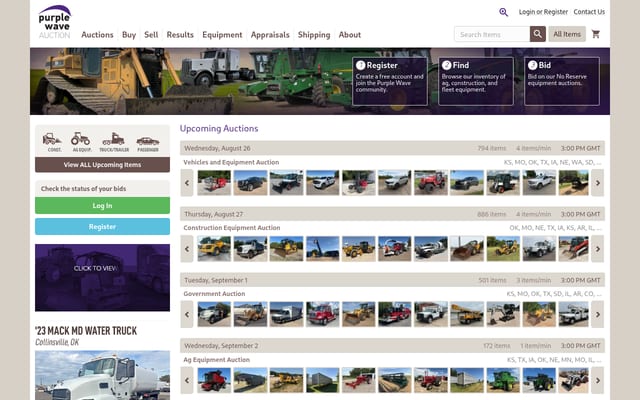Open the Auctions menu
Screen dimensions: 640x400
[97, 35]
